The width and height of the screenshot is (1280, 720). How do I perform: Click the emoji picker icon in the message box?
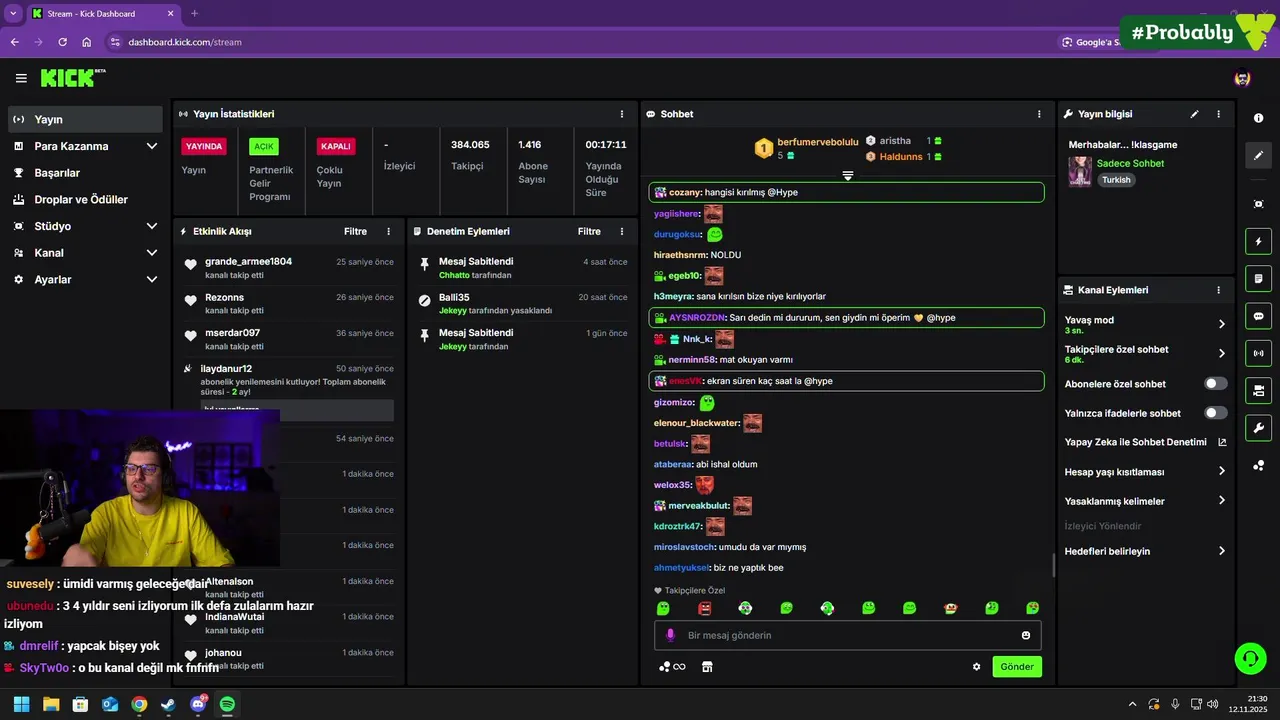tap(1026, 635)
